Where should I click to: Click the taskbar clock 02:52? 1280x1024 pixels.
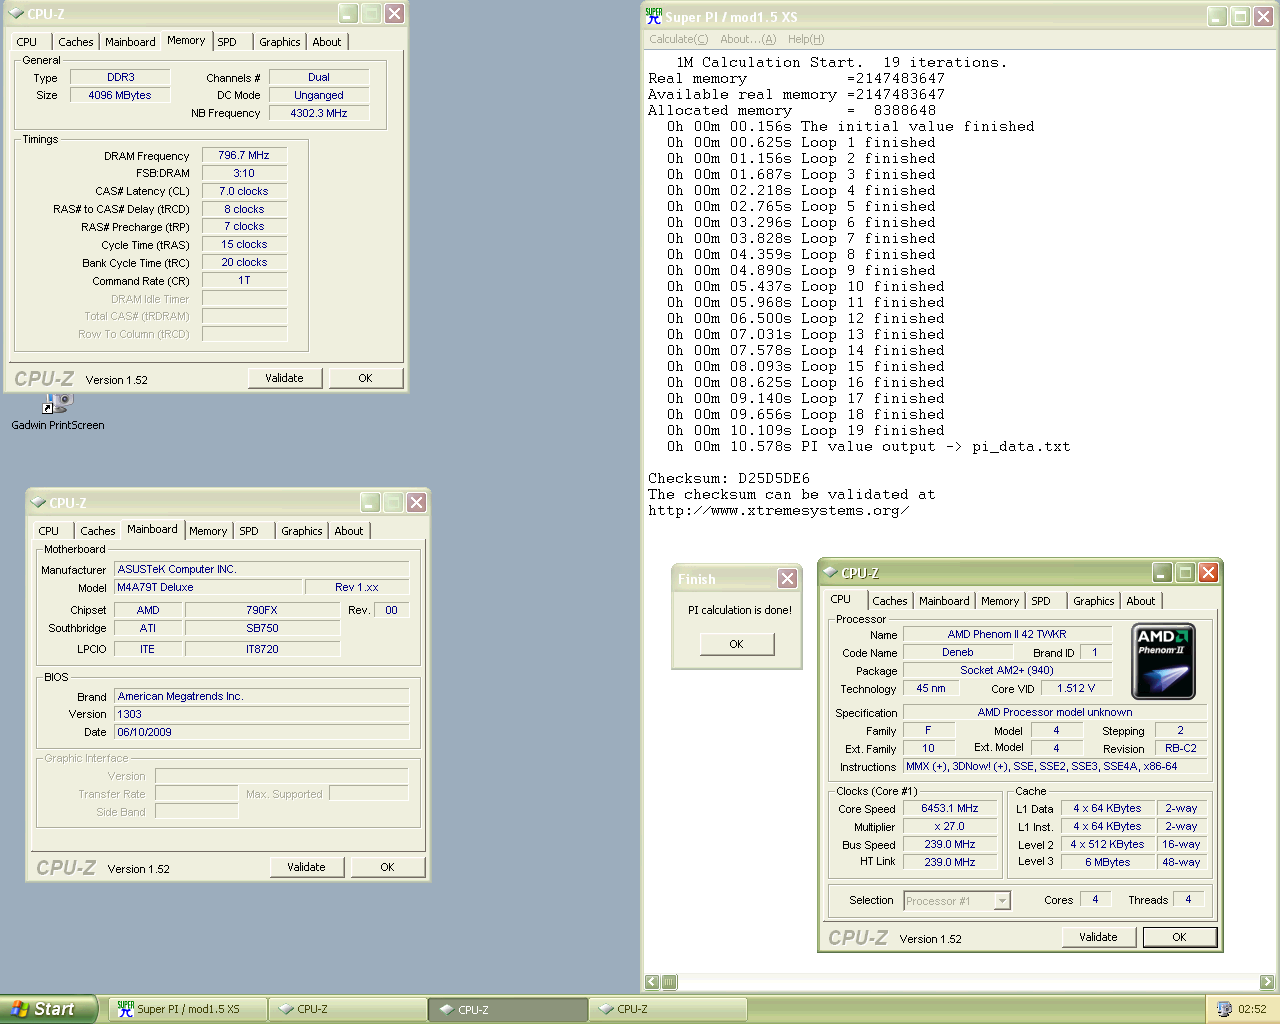point(1252,1009)
